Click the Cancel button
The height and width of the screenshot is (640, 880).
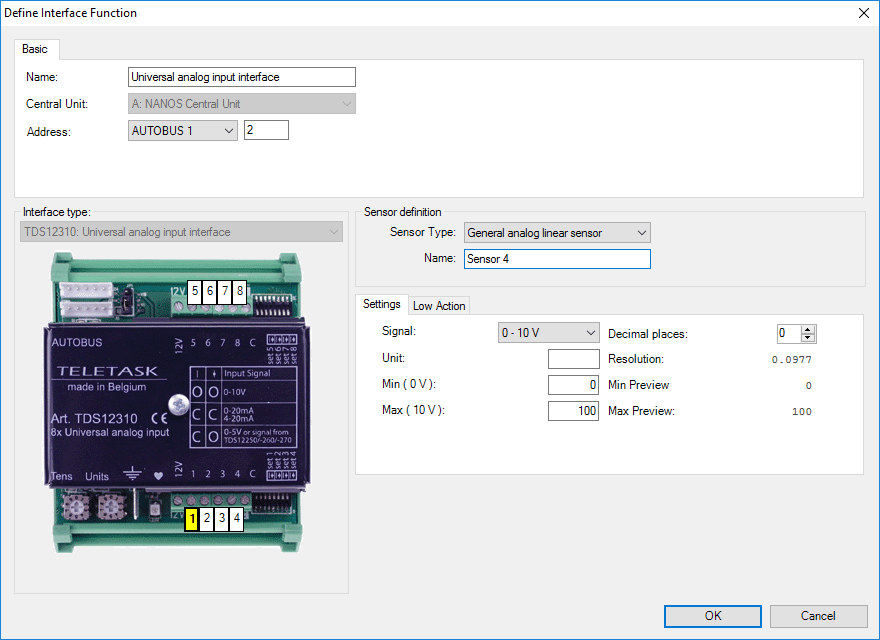[818, 616]
